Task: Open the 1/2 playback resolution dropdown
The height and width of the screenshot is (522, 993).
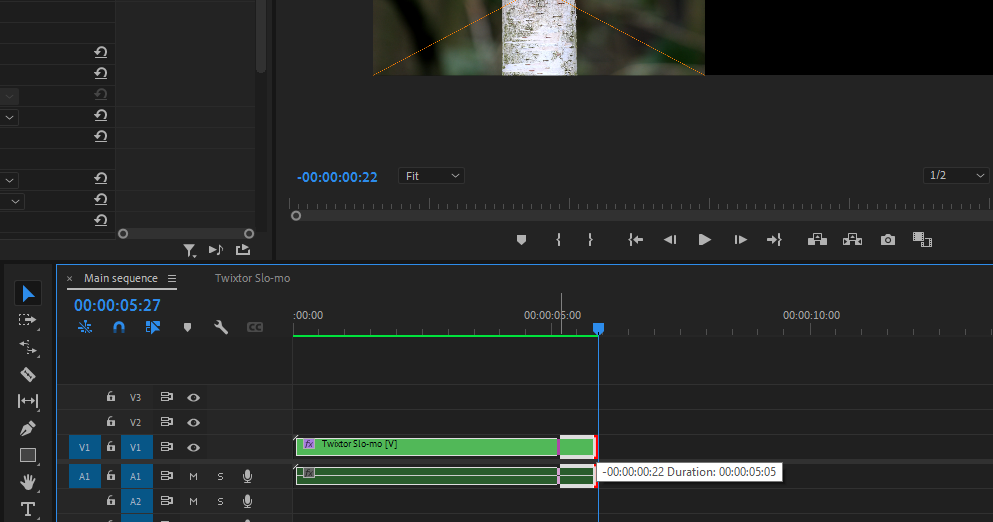Action: pyautogui.click(x=956, y=175)
